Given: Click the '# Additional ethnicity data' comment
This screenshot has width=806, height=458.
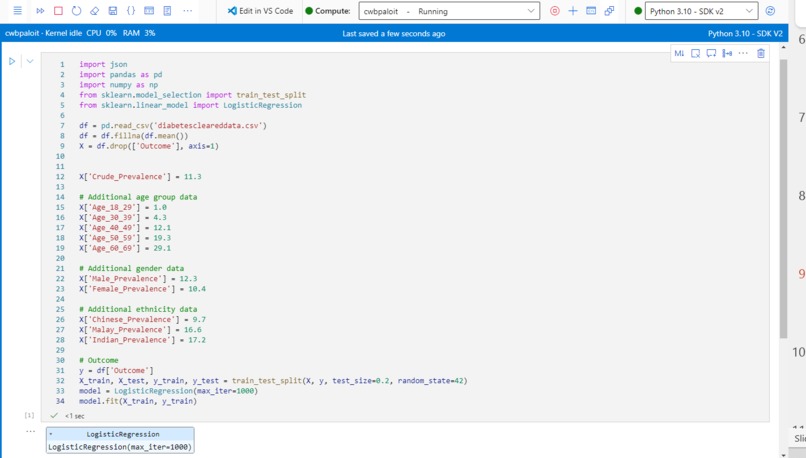Looking at the screenshot, I should (138, 309).
